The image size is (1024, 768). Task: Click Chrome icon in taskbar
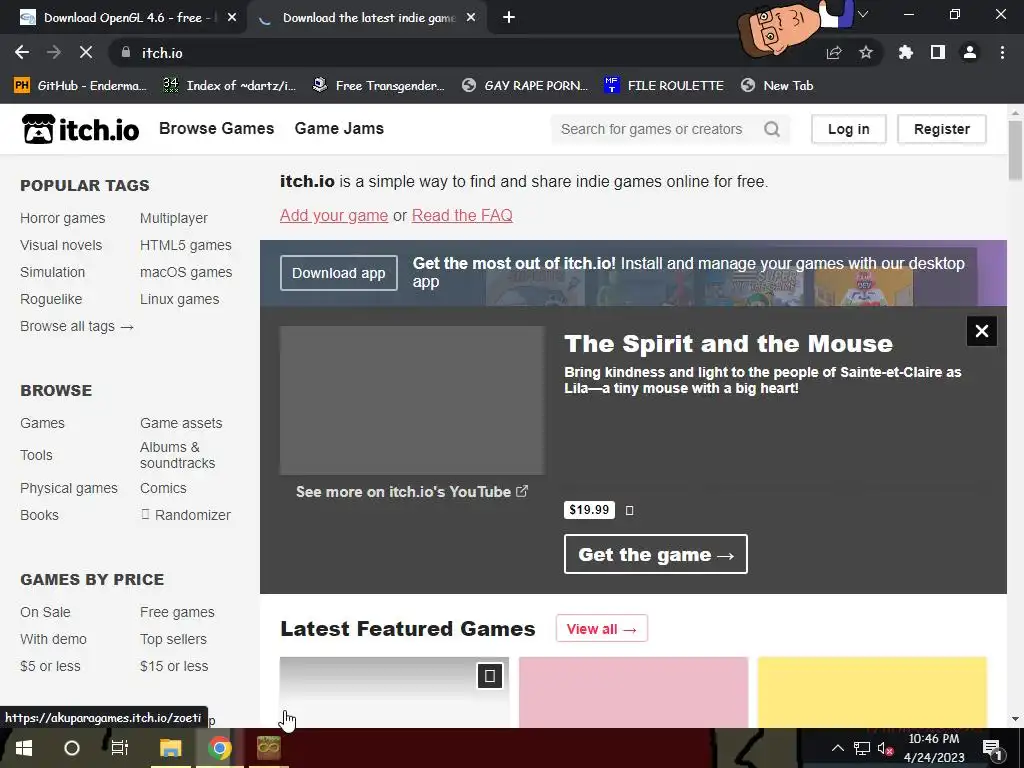[x=220, y=748]
